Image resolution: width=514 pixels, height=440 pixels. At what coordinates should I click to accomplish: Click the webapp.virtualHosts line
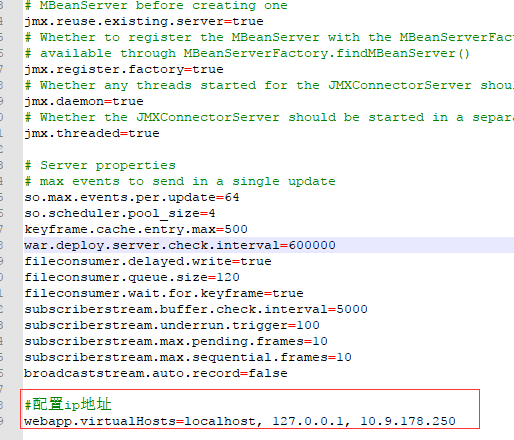(x=240, y=421)
